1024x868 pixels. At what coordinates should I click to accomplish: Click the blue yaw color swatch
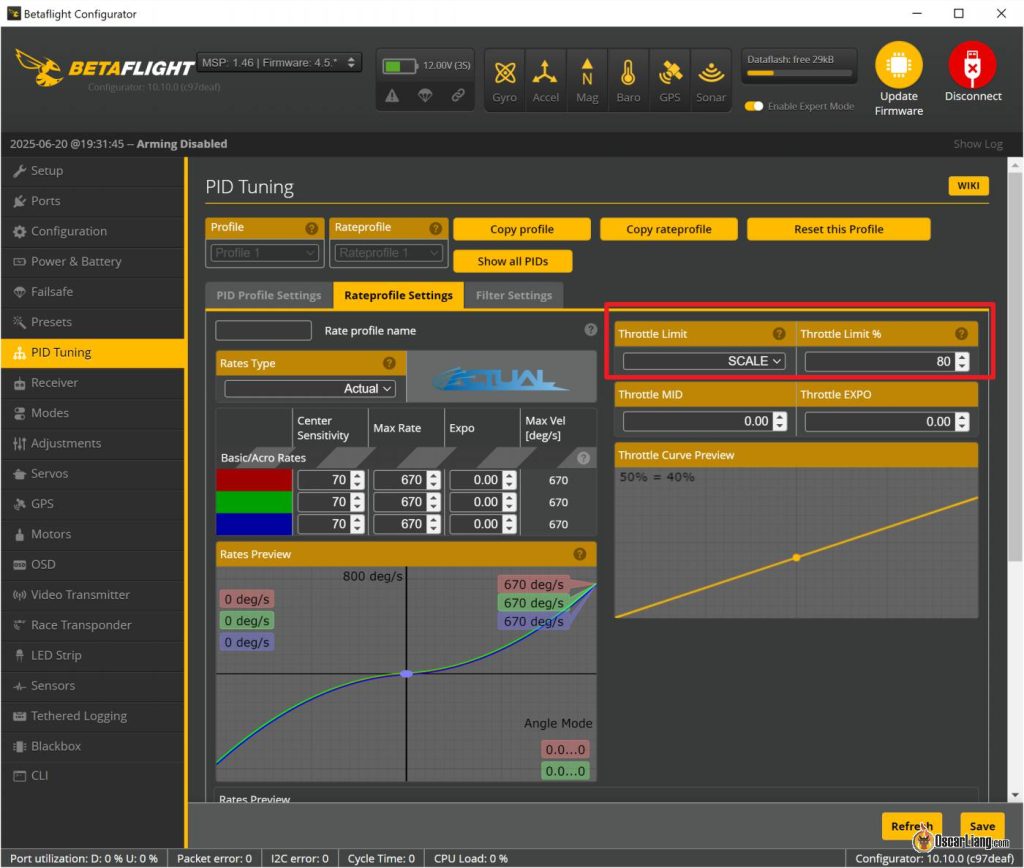254,524
